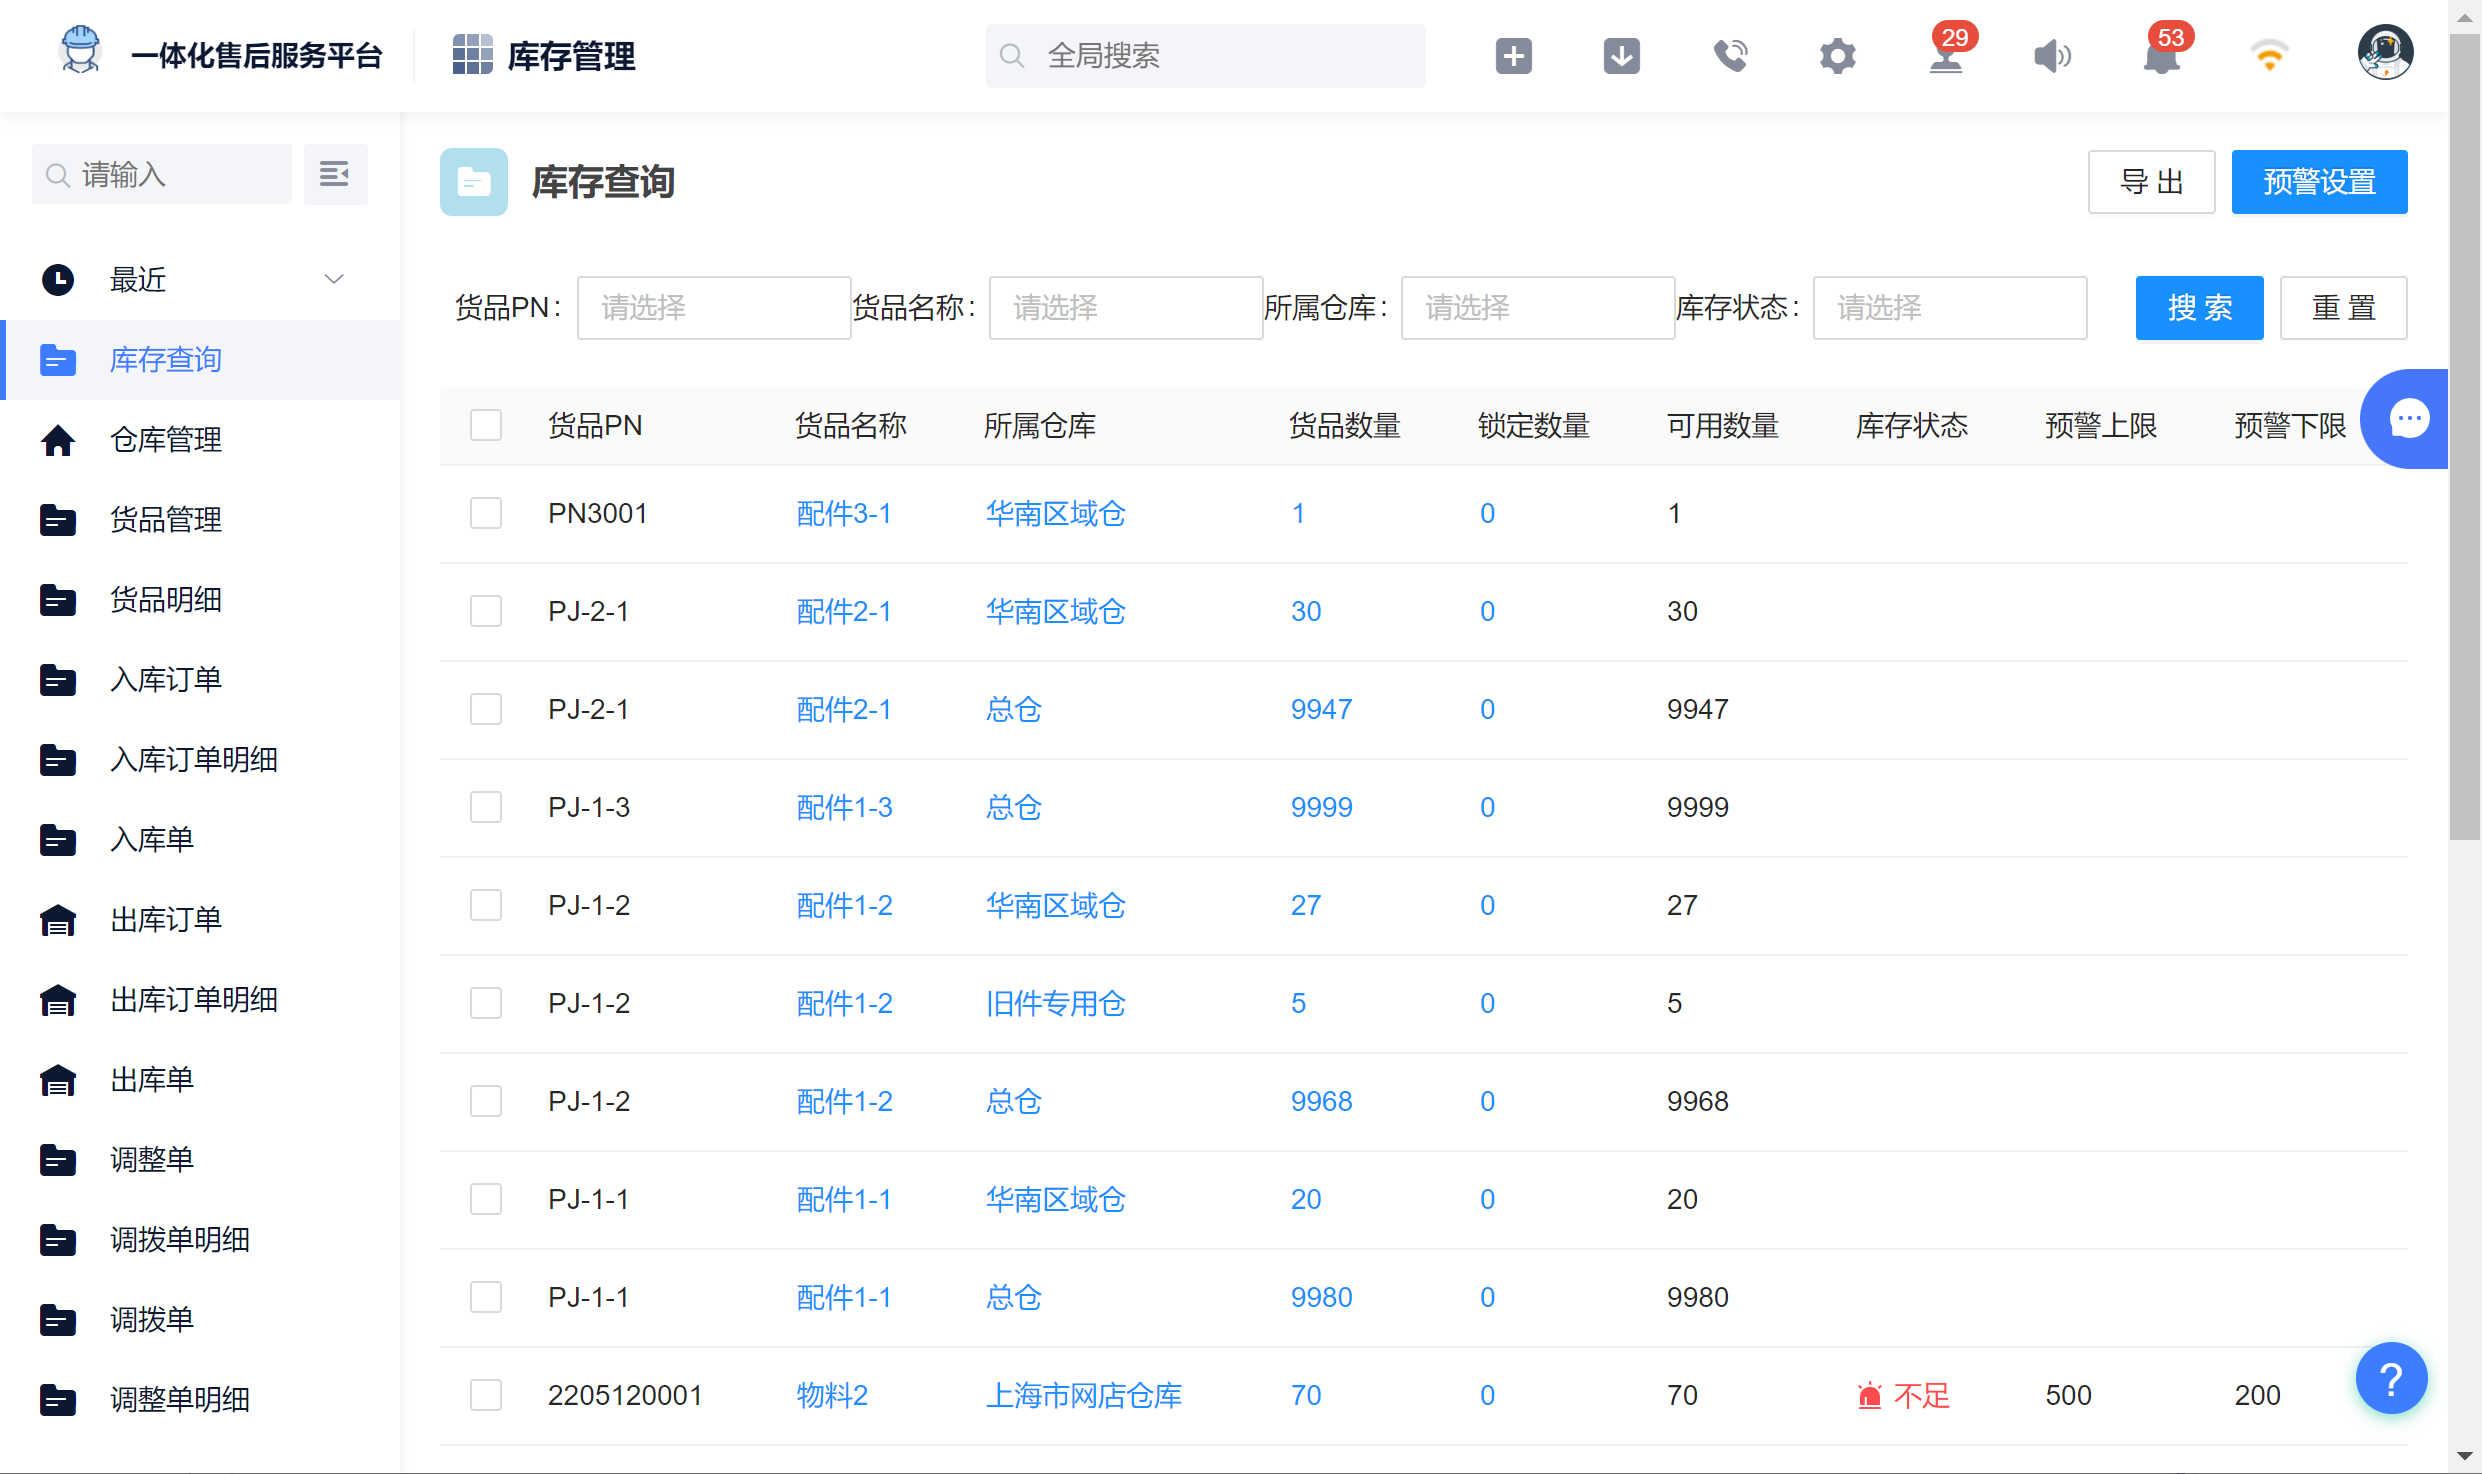Click the plus icon in the top toolbar
The width and height of the screenshot is (2482, 1474).
(1513, 55)
